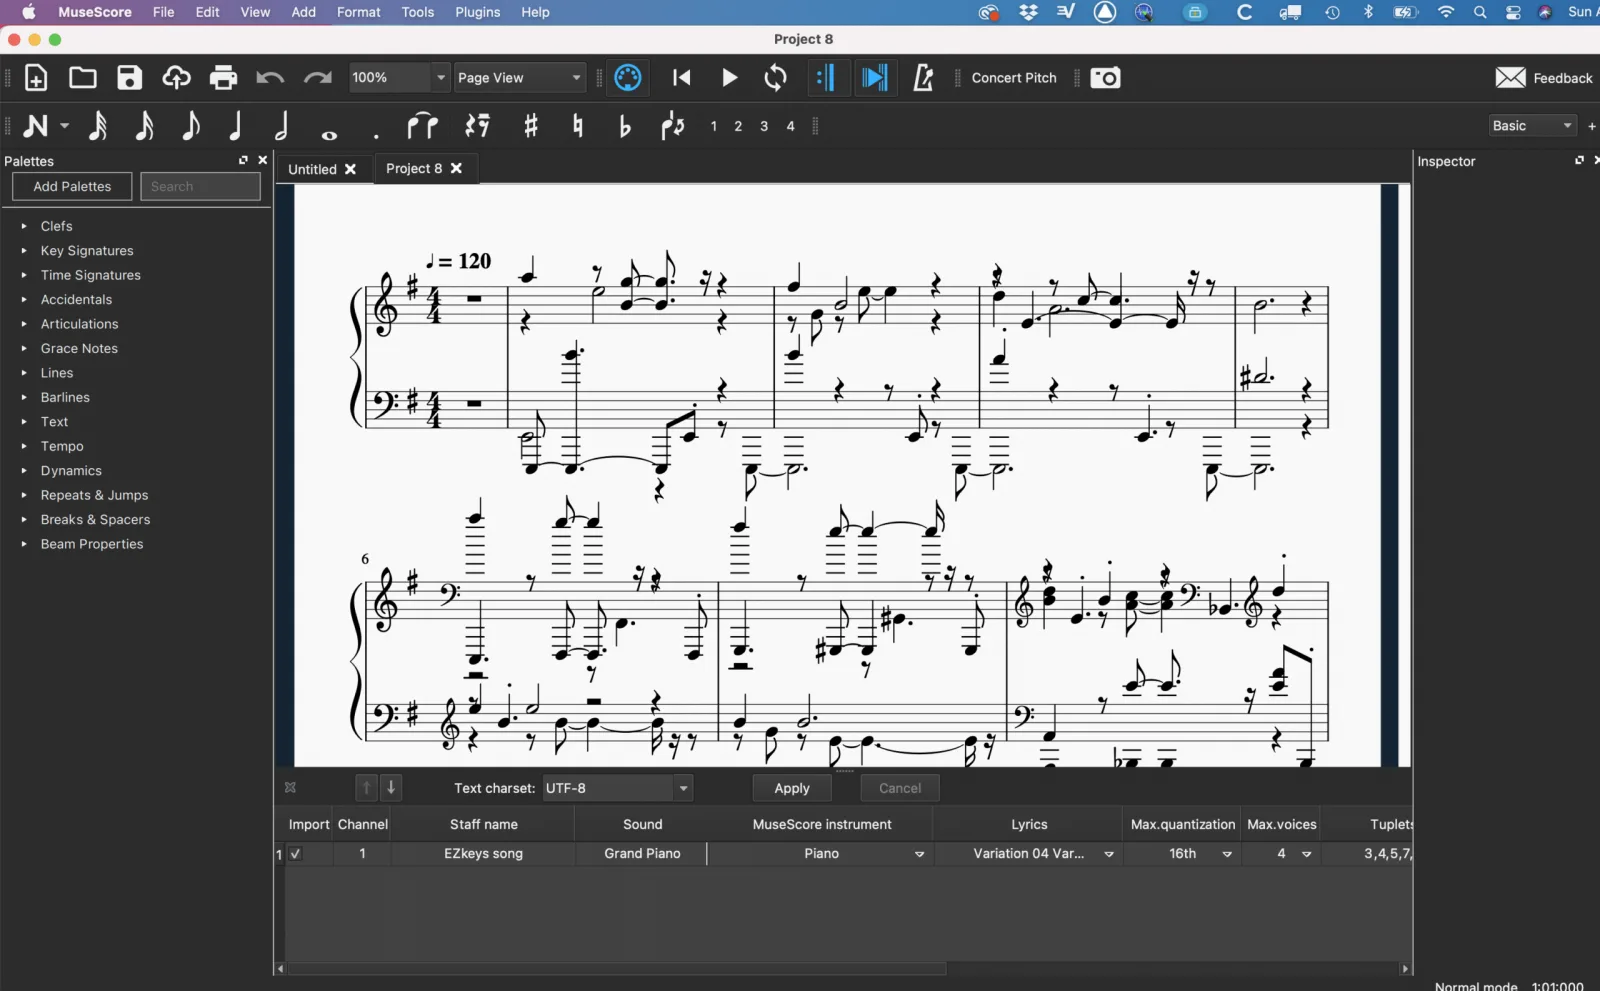This screenshot has width=1600, height=991.
Task: Upload the score online with the cloud icon
Action: [x=177, y=78]
